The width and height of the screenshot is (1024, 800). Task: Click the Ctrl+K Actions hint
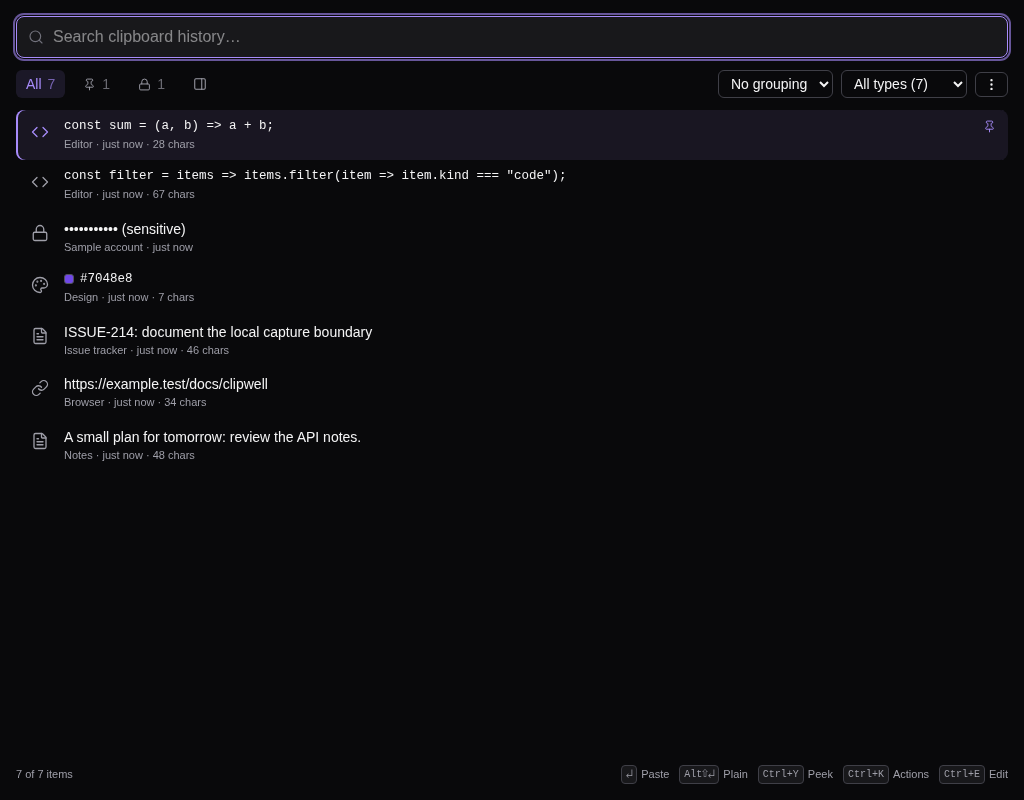[x=886, y=775]
